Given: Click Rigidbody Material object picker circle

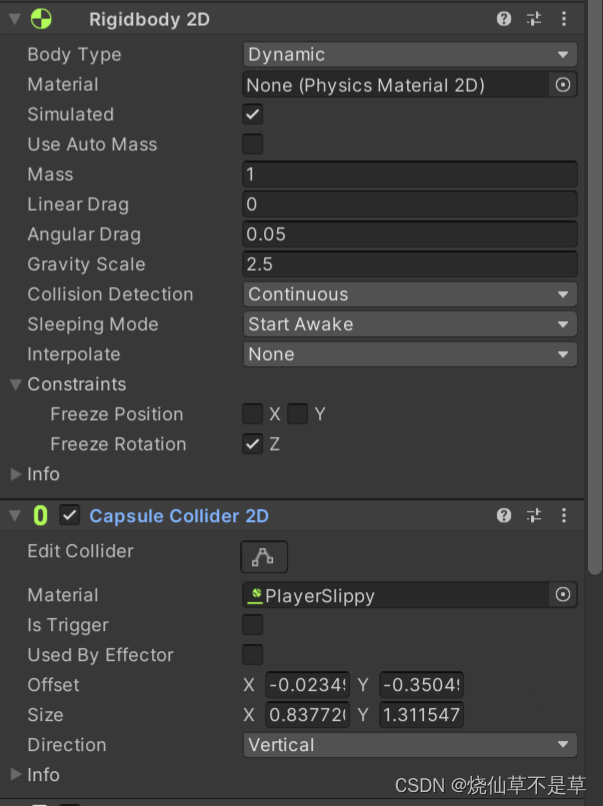Looking at the screenshot, I should [x=563, y=85].
